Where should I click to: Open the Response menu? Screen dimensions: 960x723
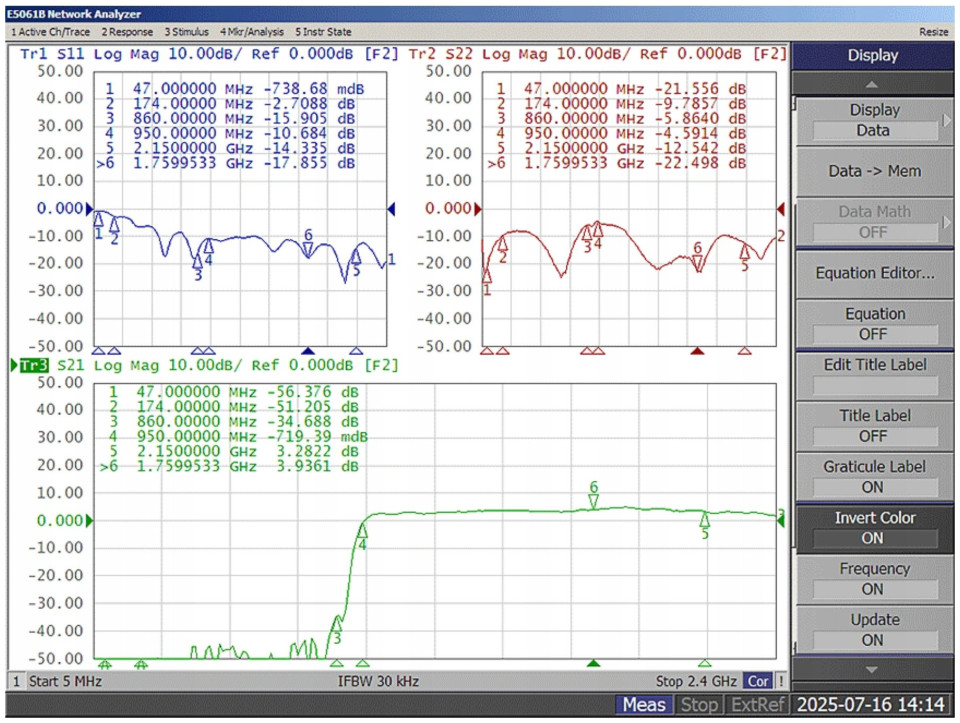coord(126,32)
